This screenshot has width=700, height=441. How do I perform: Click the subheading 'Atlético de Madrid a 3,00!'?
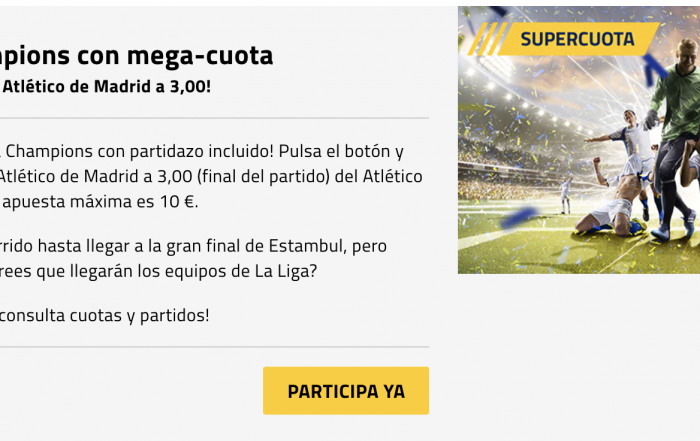pyautogui.click(x=106, y=86)
